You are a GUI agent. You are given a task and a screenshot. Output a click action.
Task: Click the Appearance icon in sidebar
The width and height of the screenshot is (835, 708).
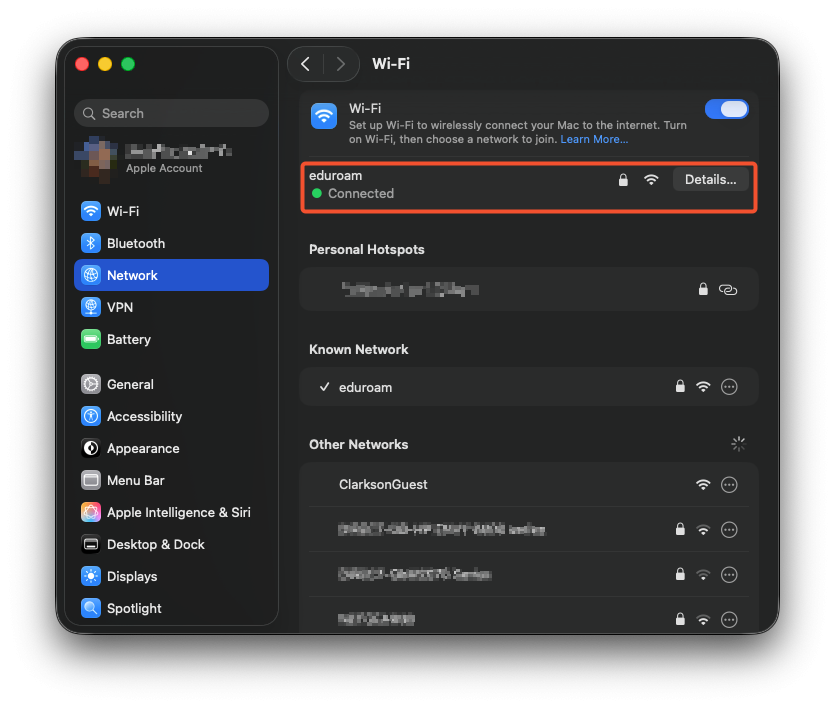pyautogui.click(x=91, y=448)
